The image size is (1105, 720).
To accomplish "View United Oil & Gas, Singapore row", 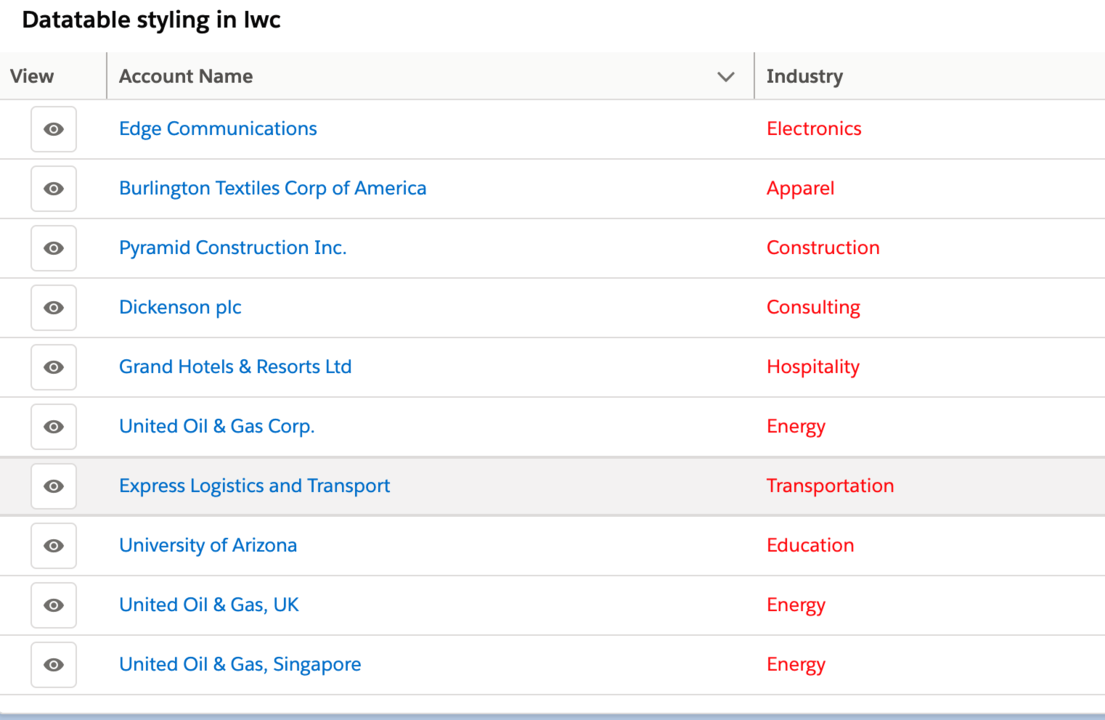I will pyautogui.click(x=54, y=665).
